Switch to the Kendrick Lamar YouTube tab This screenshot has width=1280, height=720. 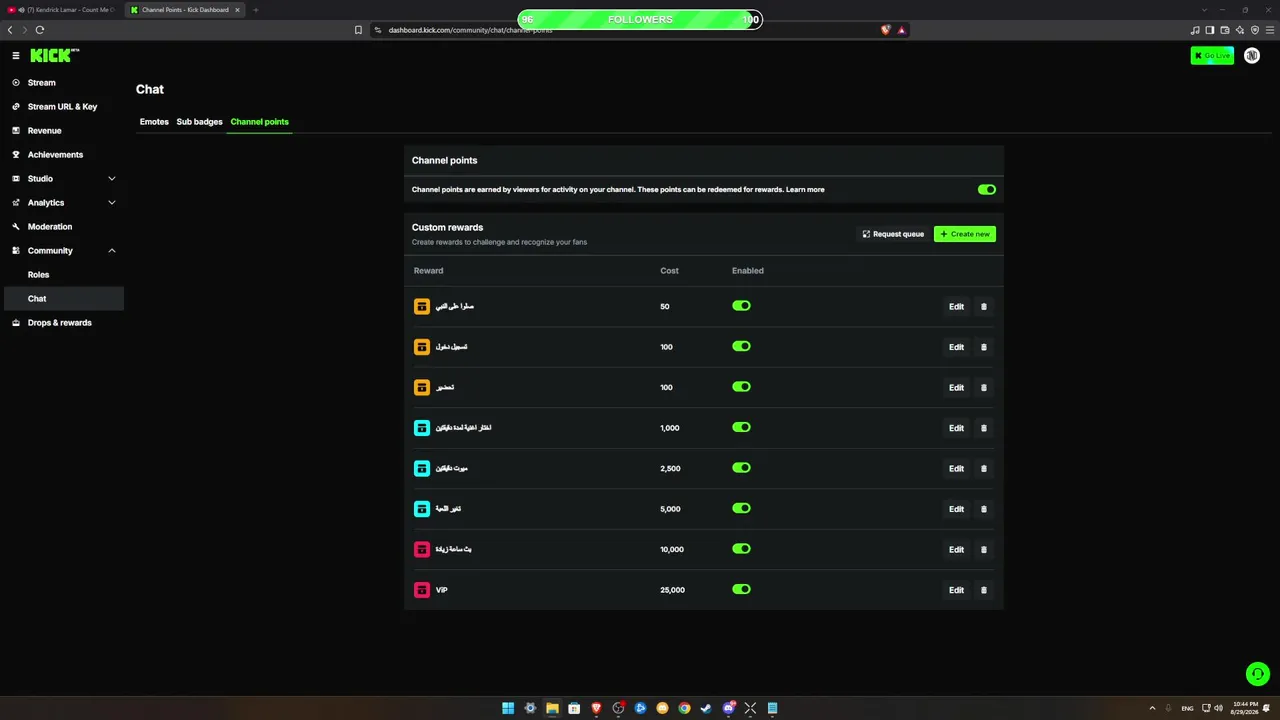62,10
